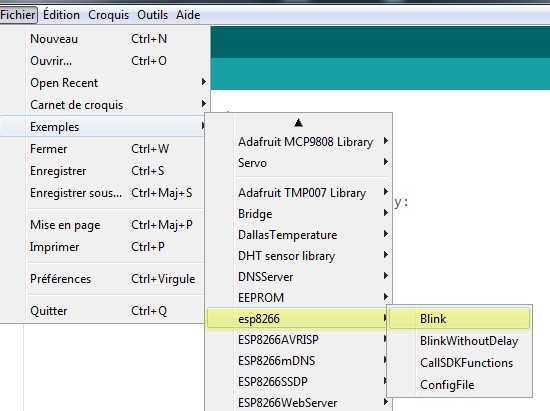The width and height of the screenshot is (550, 411).
Task: Expand DNSServer examples submenu
Action: [299, 277]
